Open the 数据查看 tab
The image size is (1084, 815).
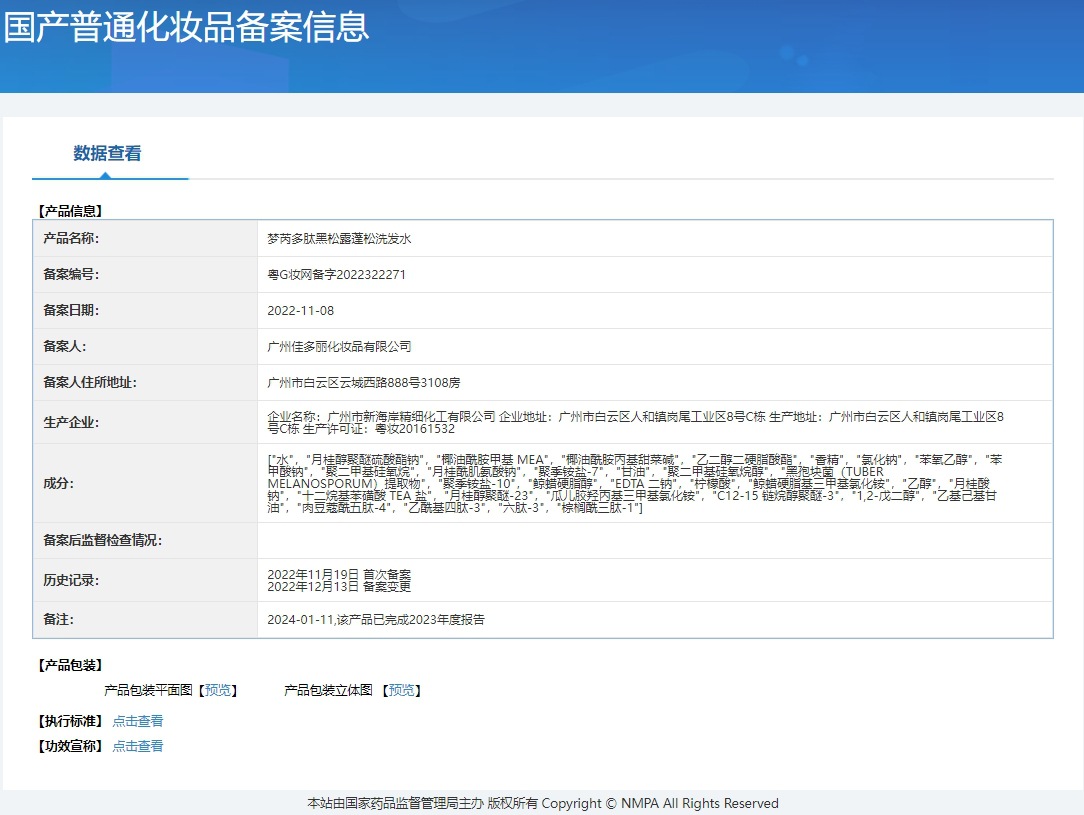(x=107, y=154)
